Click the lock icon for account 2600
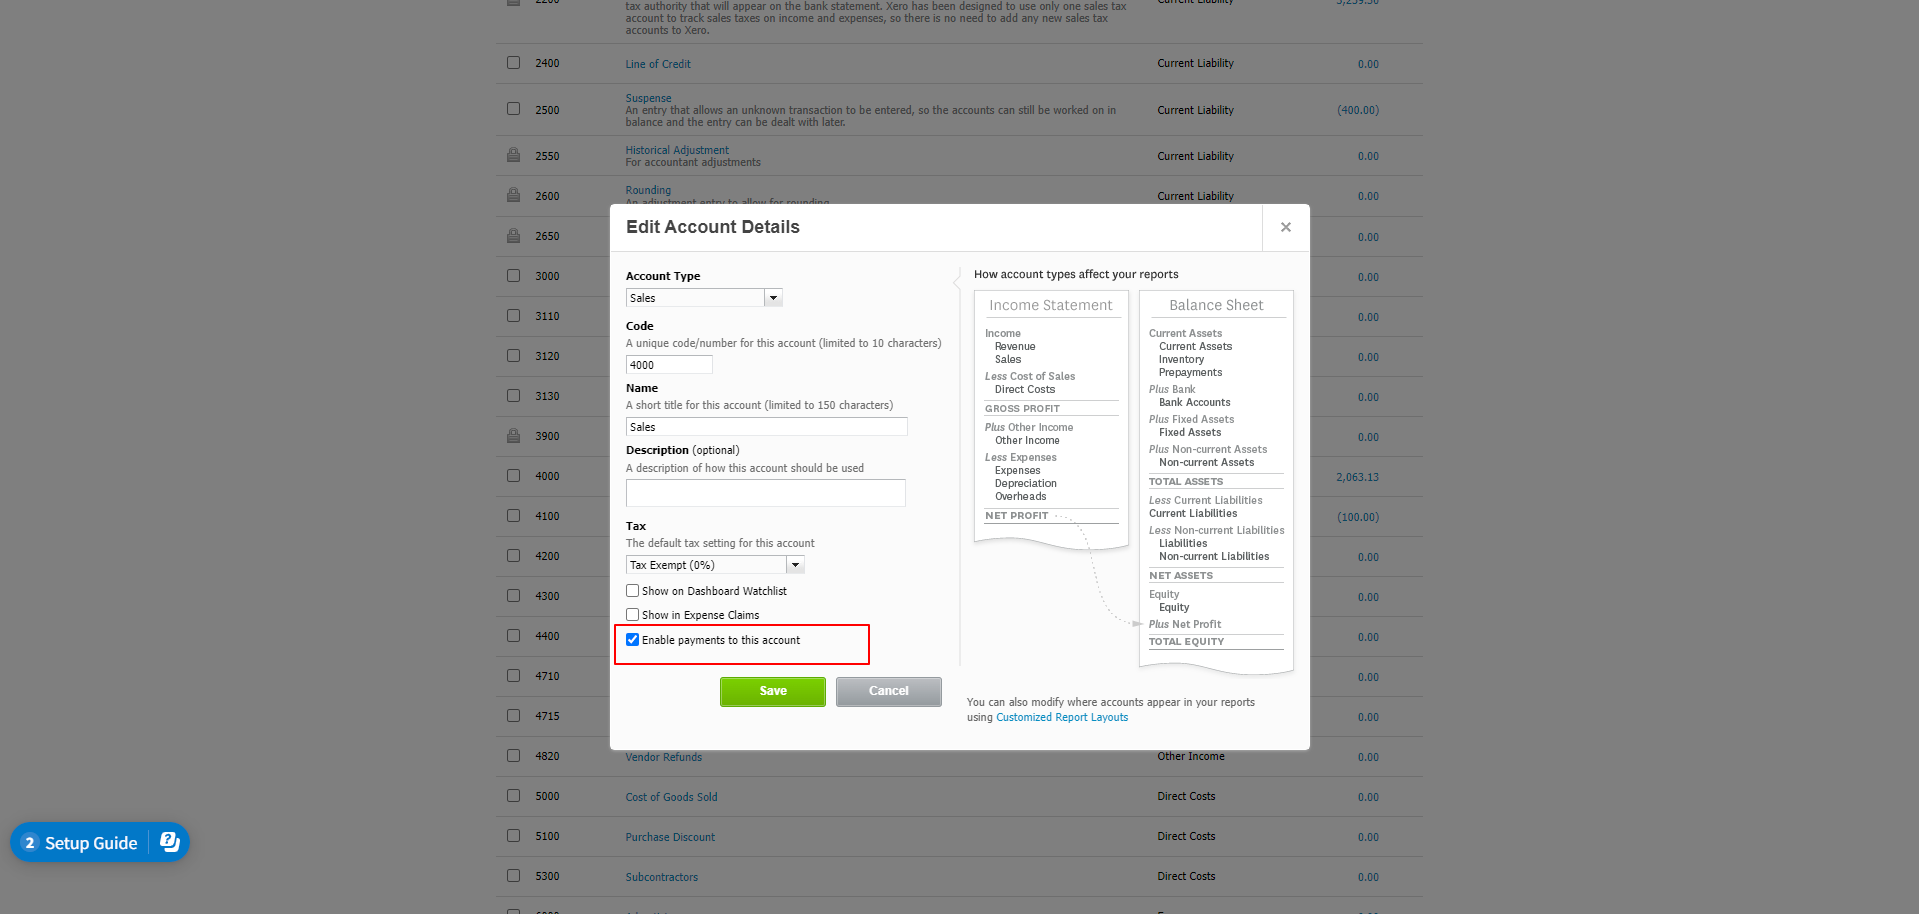The height and width of the screenshot is (914, 1919). click(513, 196)
